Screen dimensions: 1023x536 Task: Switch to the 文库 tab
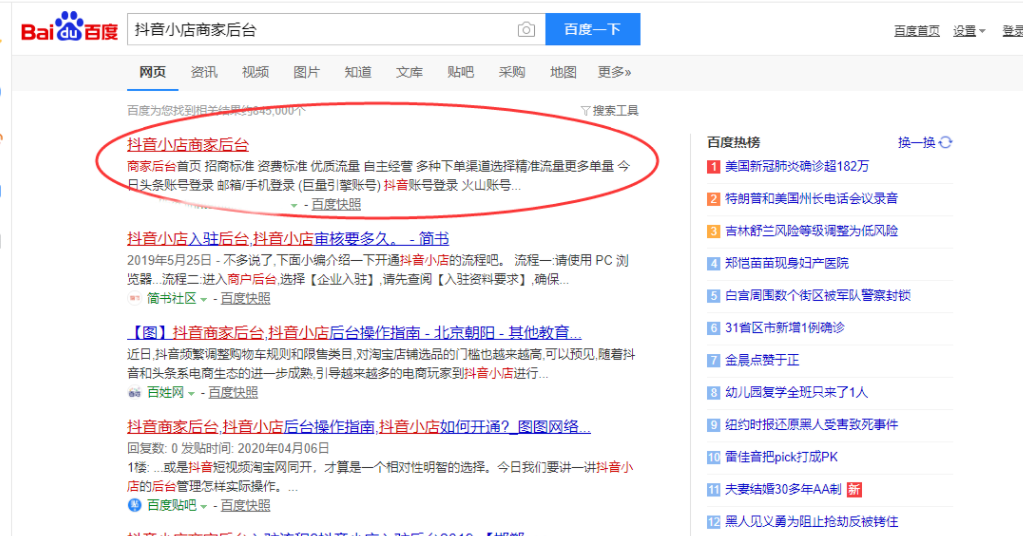(x=409, y=72)
